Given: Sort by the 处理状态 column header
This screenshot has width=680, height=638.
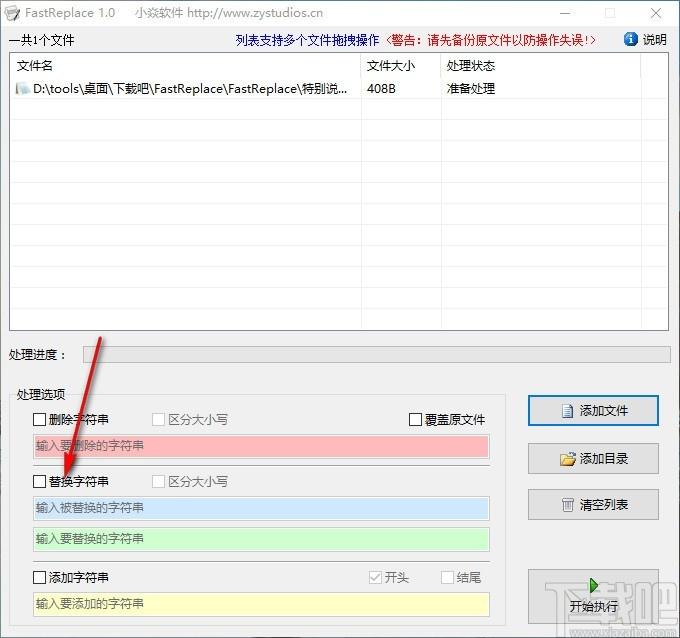Looking at the screenshot, I should pos(541,66).
